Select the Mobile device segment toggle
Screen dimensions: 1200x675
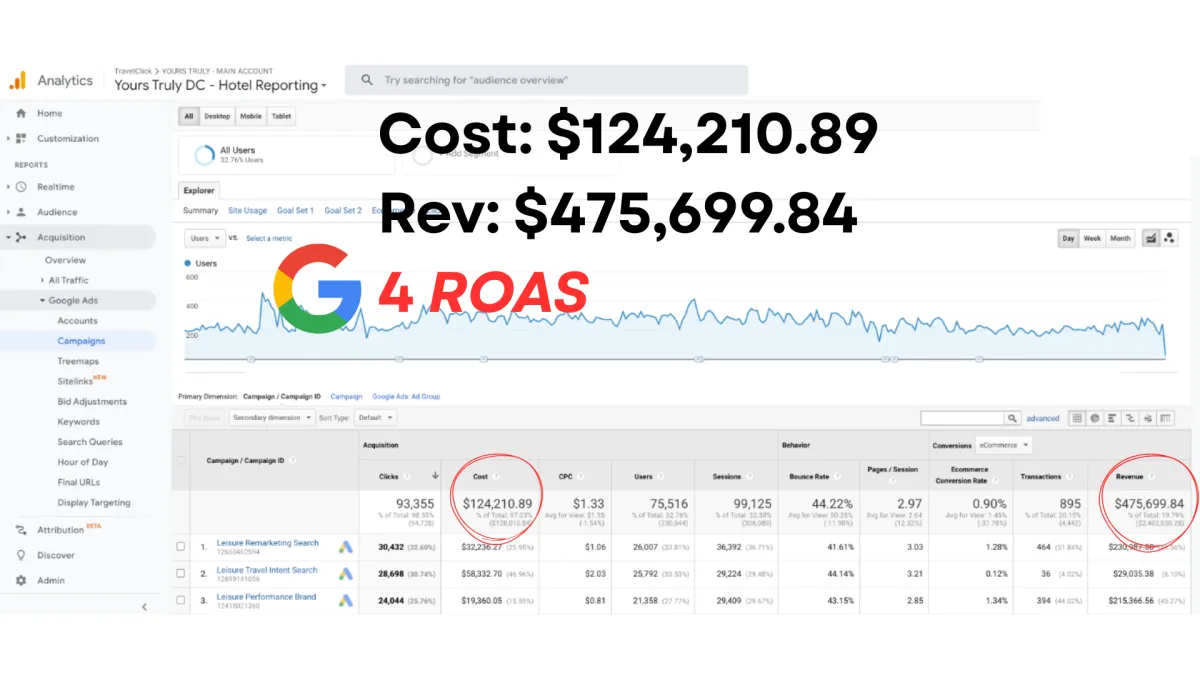tap(251, 116)
